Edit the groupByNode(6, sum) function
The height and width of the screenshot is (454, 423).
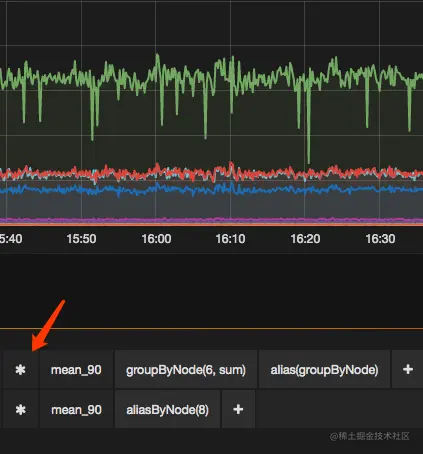pyautogui.click(x=186, y=369)
